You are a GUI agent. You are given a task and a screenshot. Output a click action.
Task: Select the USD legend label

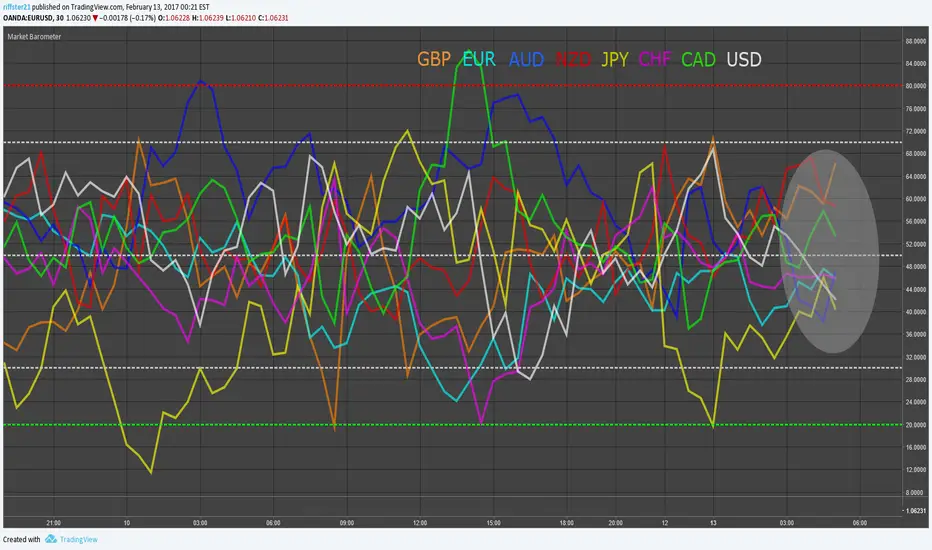pyautogui.click(x=744, y=59)
